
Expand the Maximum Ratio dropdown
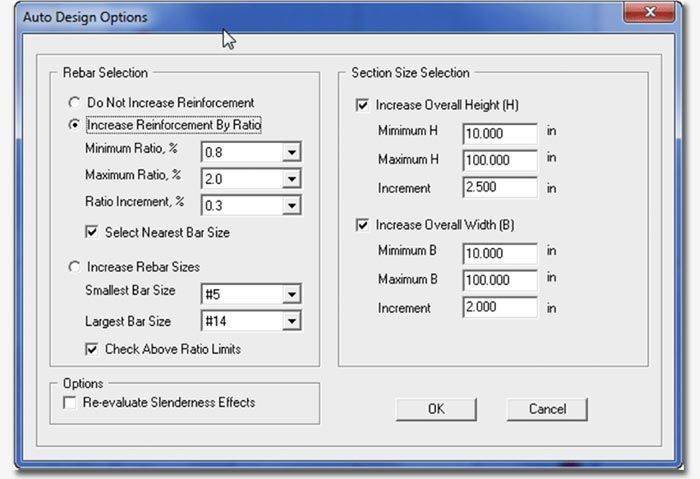point(291,179)
